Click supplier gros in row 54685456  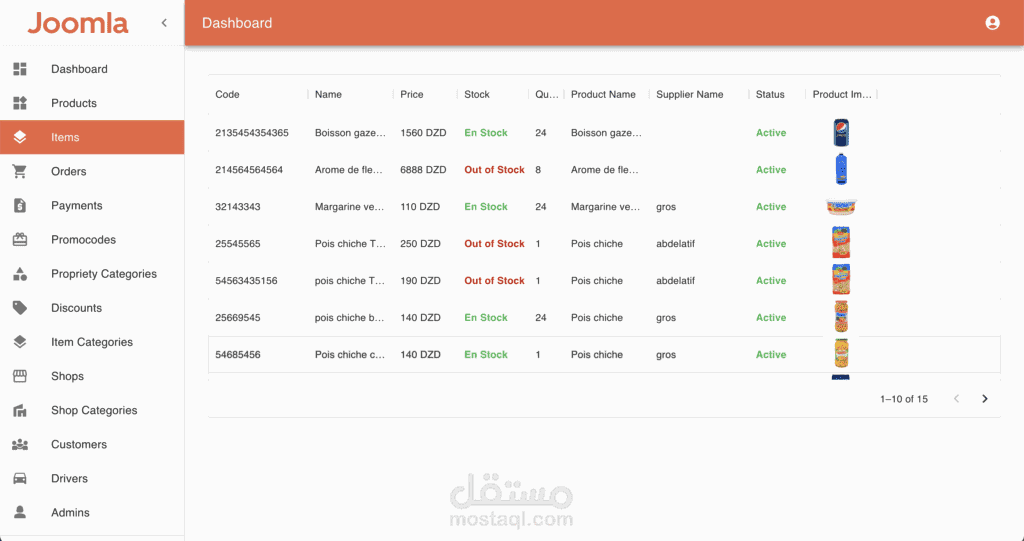[665, 354]
